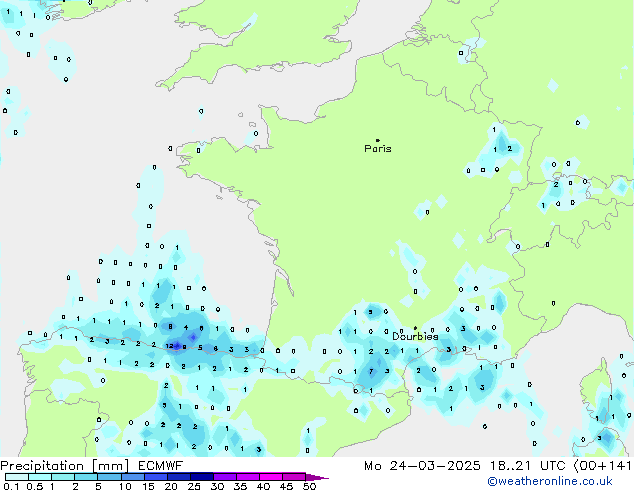Click the 'Precipitation [mm]' title text
The width and height of the screenshot is (634, 490).
pos(65,466)
